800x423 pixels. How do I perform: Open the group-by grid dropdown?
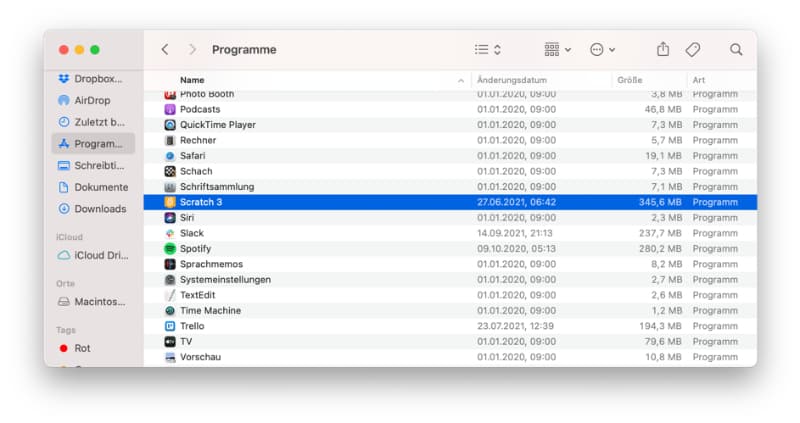coord(557,49)
